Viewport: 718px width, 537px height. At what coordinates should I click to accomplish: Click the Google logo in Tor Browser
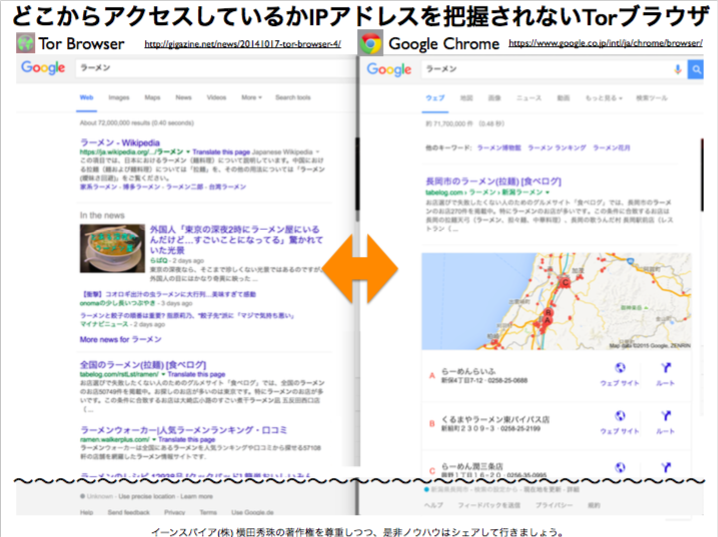pos(43,68)
